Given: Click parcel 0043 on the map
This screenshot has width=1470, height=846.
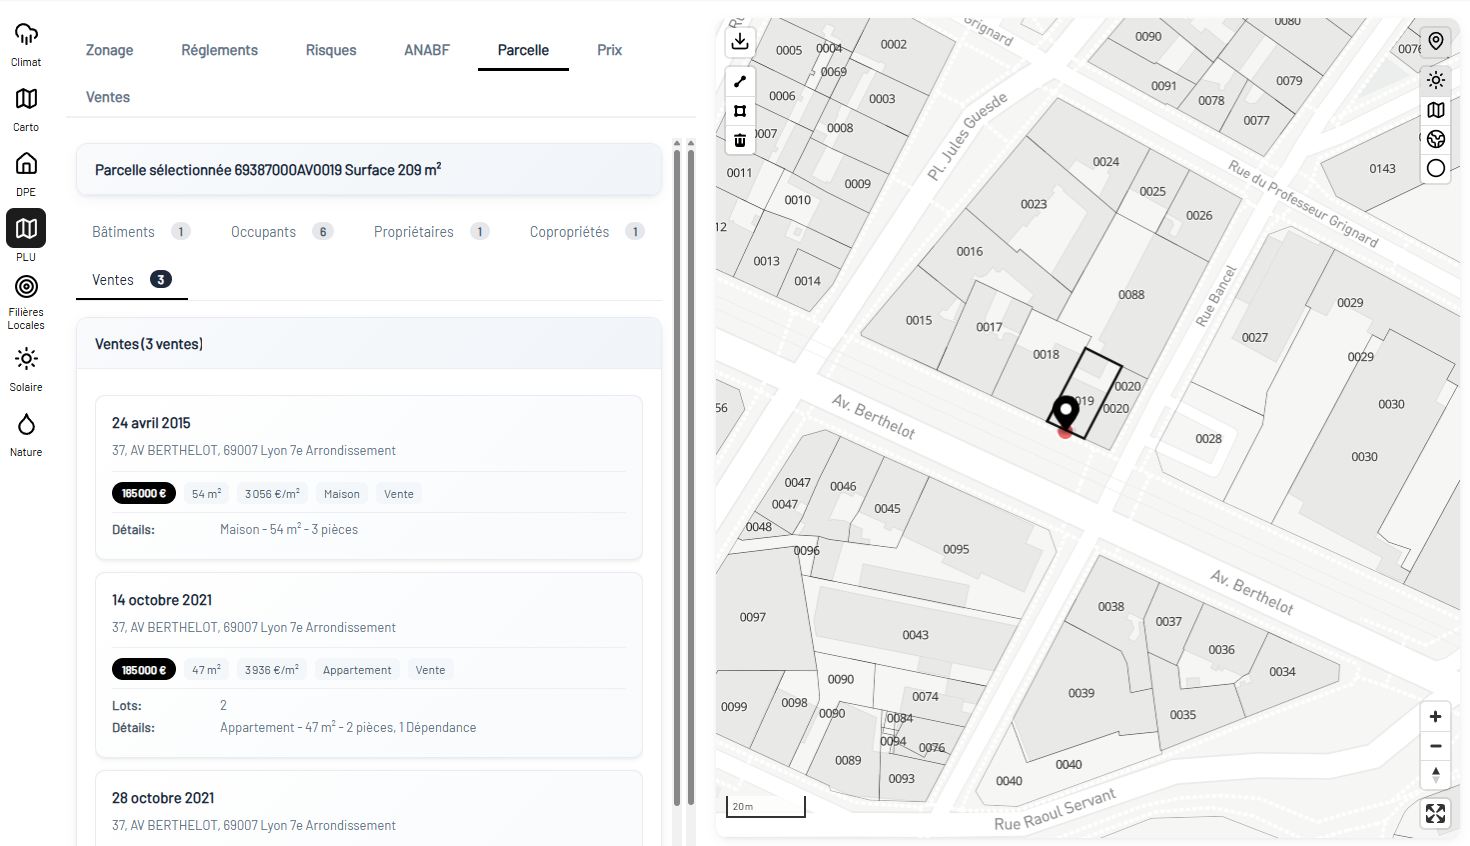Looking at the screenshot, I should [x=915, y=635].
